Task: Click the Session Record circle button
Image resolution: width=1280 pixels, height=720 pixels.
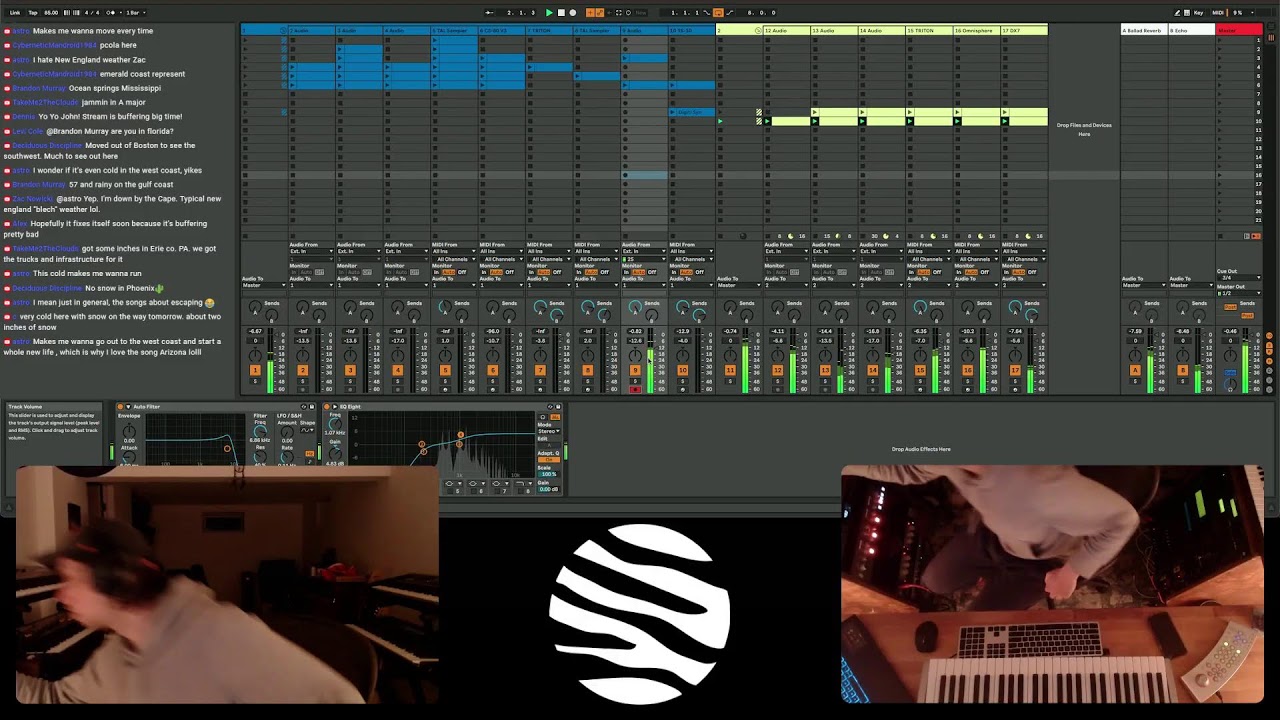Action: tap(628, 13)
